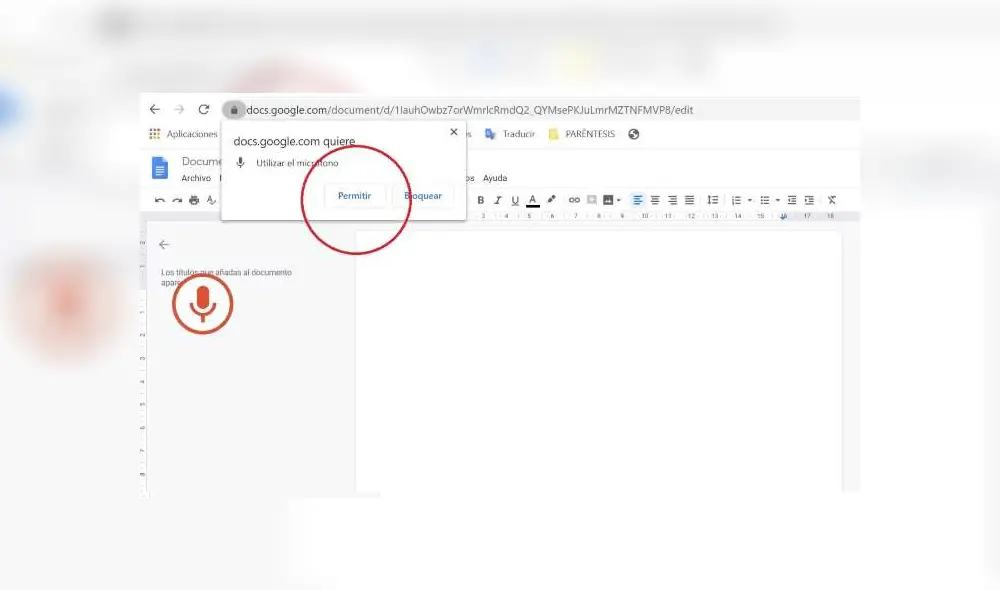The image size is (1000, 590).
Task: Open the Archivo menu
Action: (196, 177)
